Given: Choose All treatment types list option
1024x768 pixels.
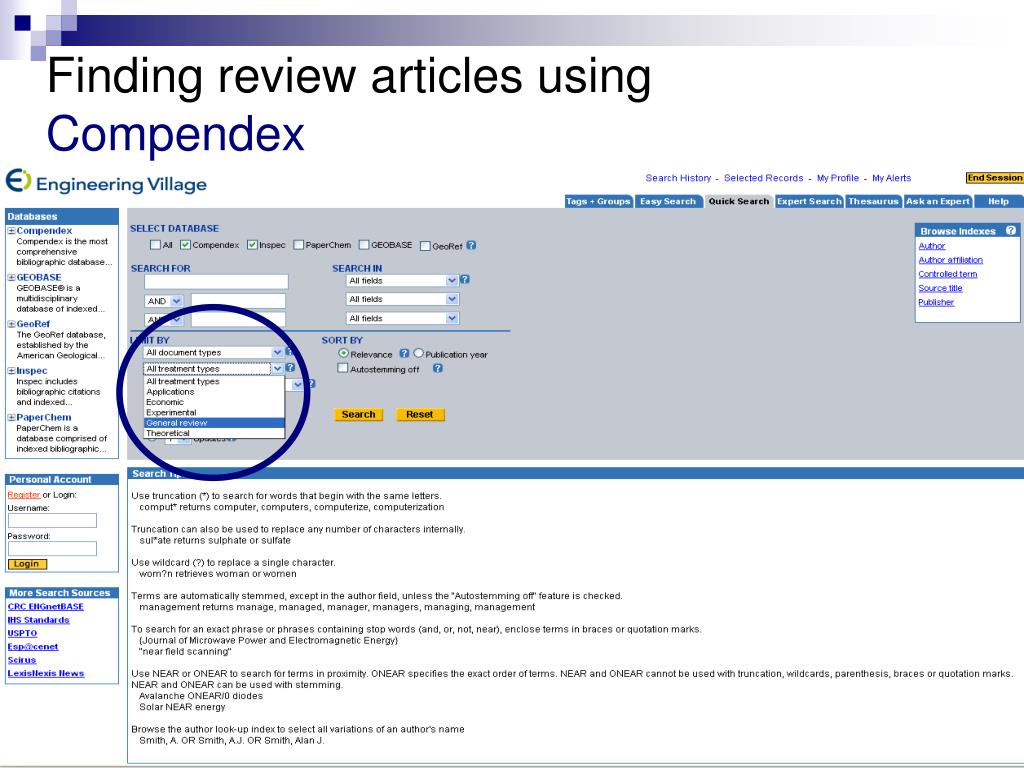Looking at the screenshot, I should pos(214,381).
